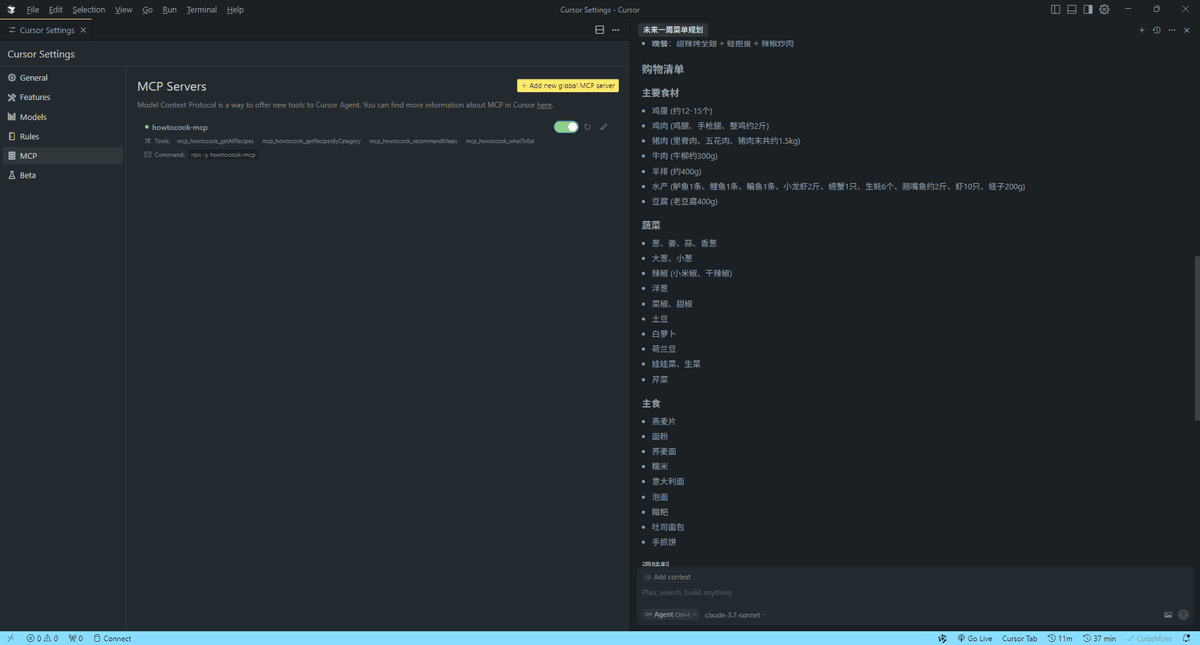Attach an image to the chat
This screenshot has height=645, width=1200.
[1168, 615]
